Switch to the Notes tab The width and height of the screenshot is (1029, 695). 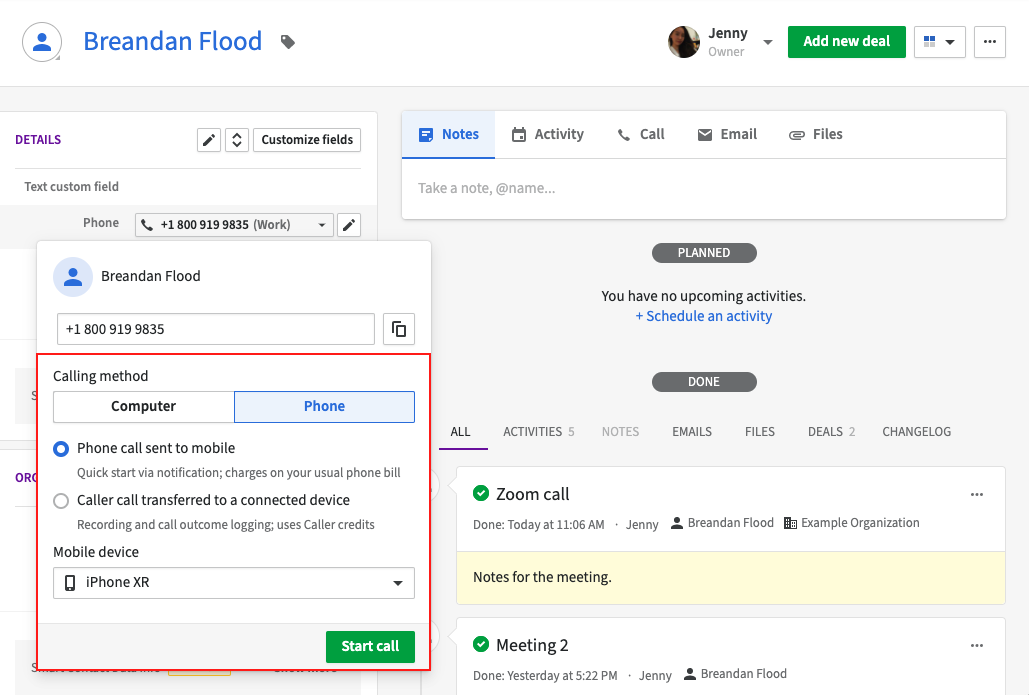coord(448,135)
